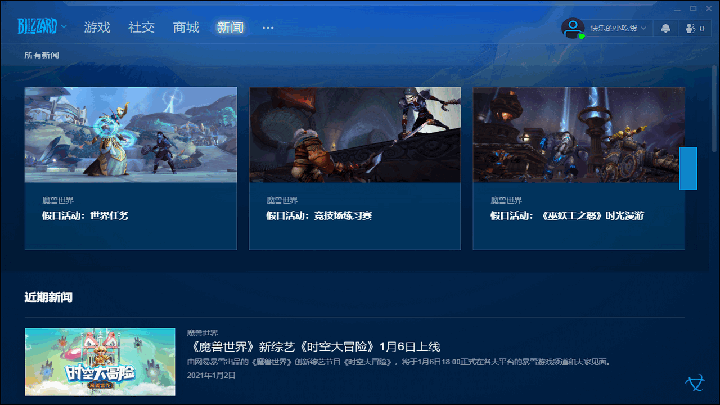Click the 近期新闻 section heading
This screenshot has height=405, width=720.
[48, 297]
